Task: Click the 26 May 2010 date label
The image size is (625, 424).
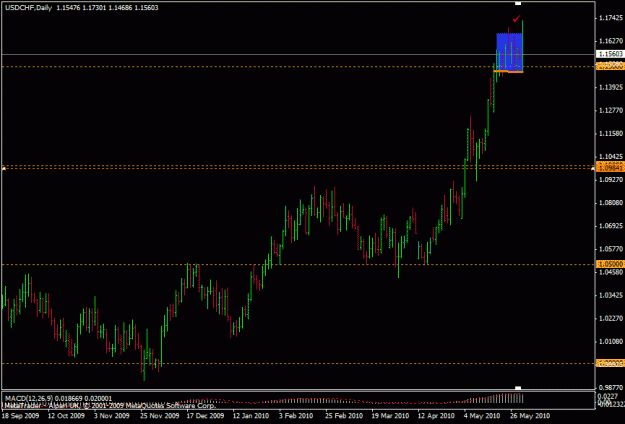Action: 531,416
